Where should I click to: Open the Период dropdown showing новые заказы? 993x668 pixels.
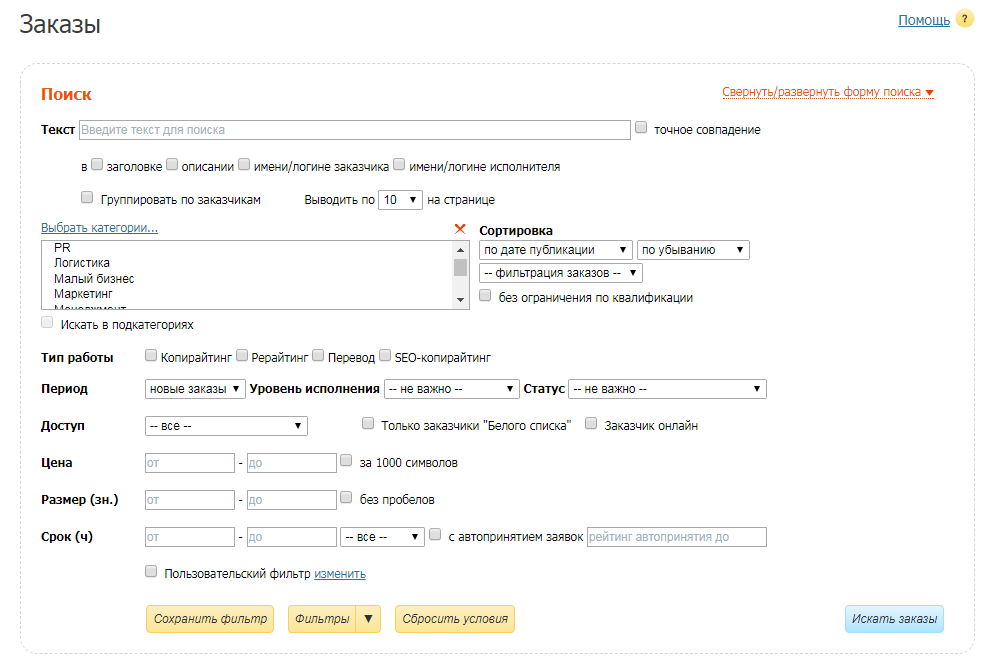point(195,389)
